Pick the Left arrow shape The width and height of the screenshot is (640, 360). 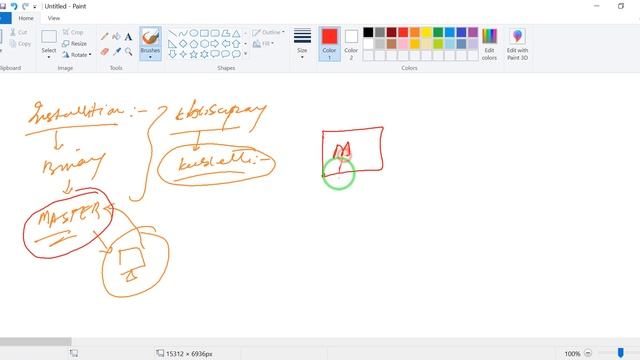[226, 44]
